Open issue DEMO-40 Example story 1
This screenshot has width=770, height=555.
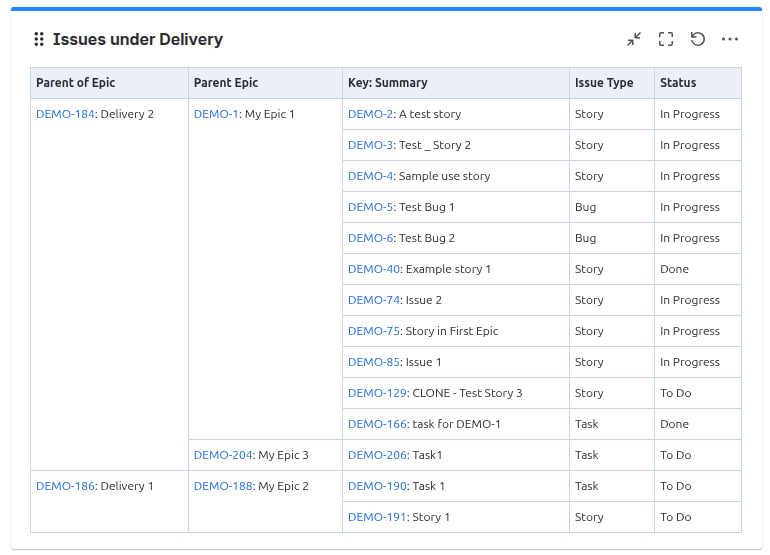pyautogui.click(x=374, y=269)
